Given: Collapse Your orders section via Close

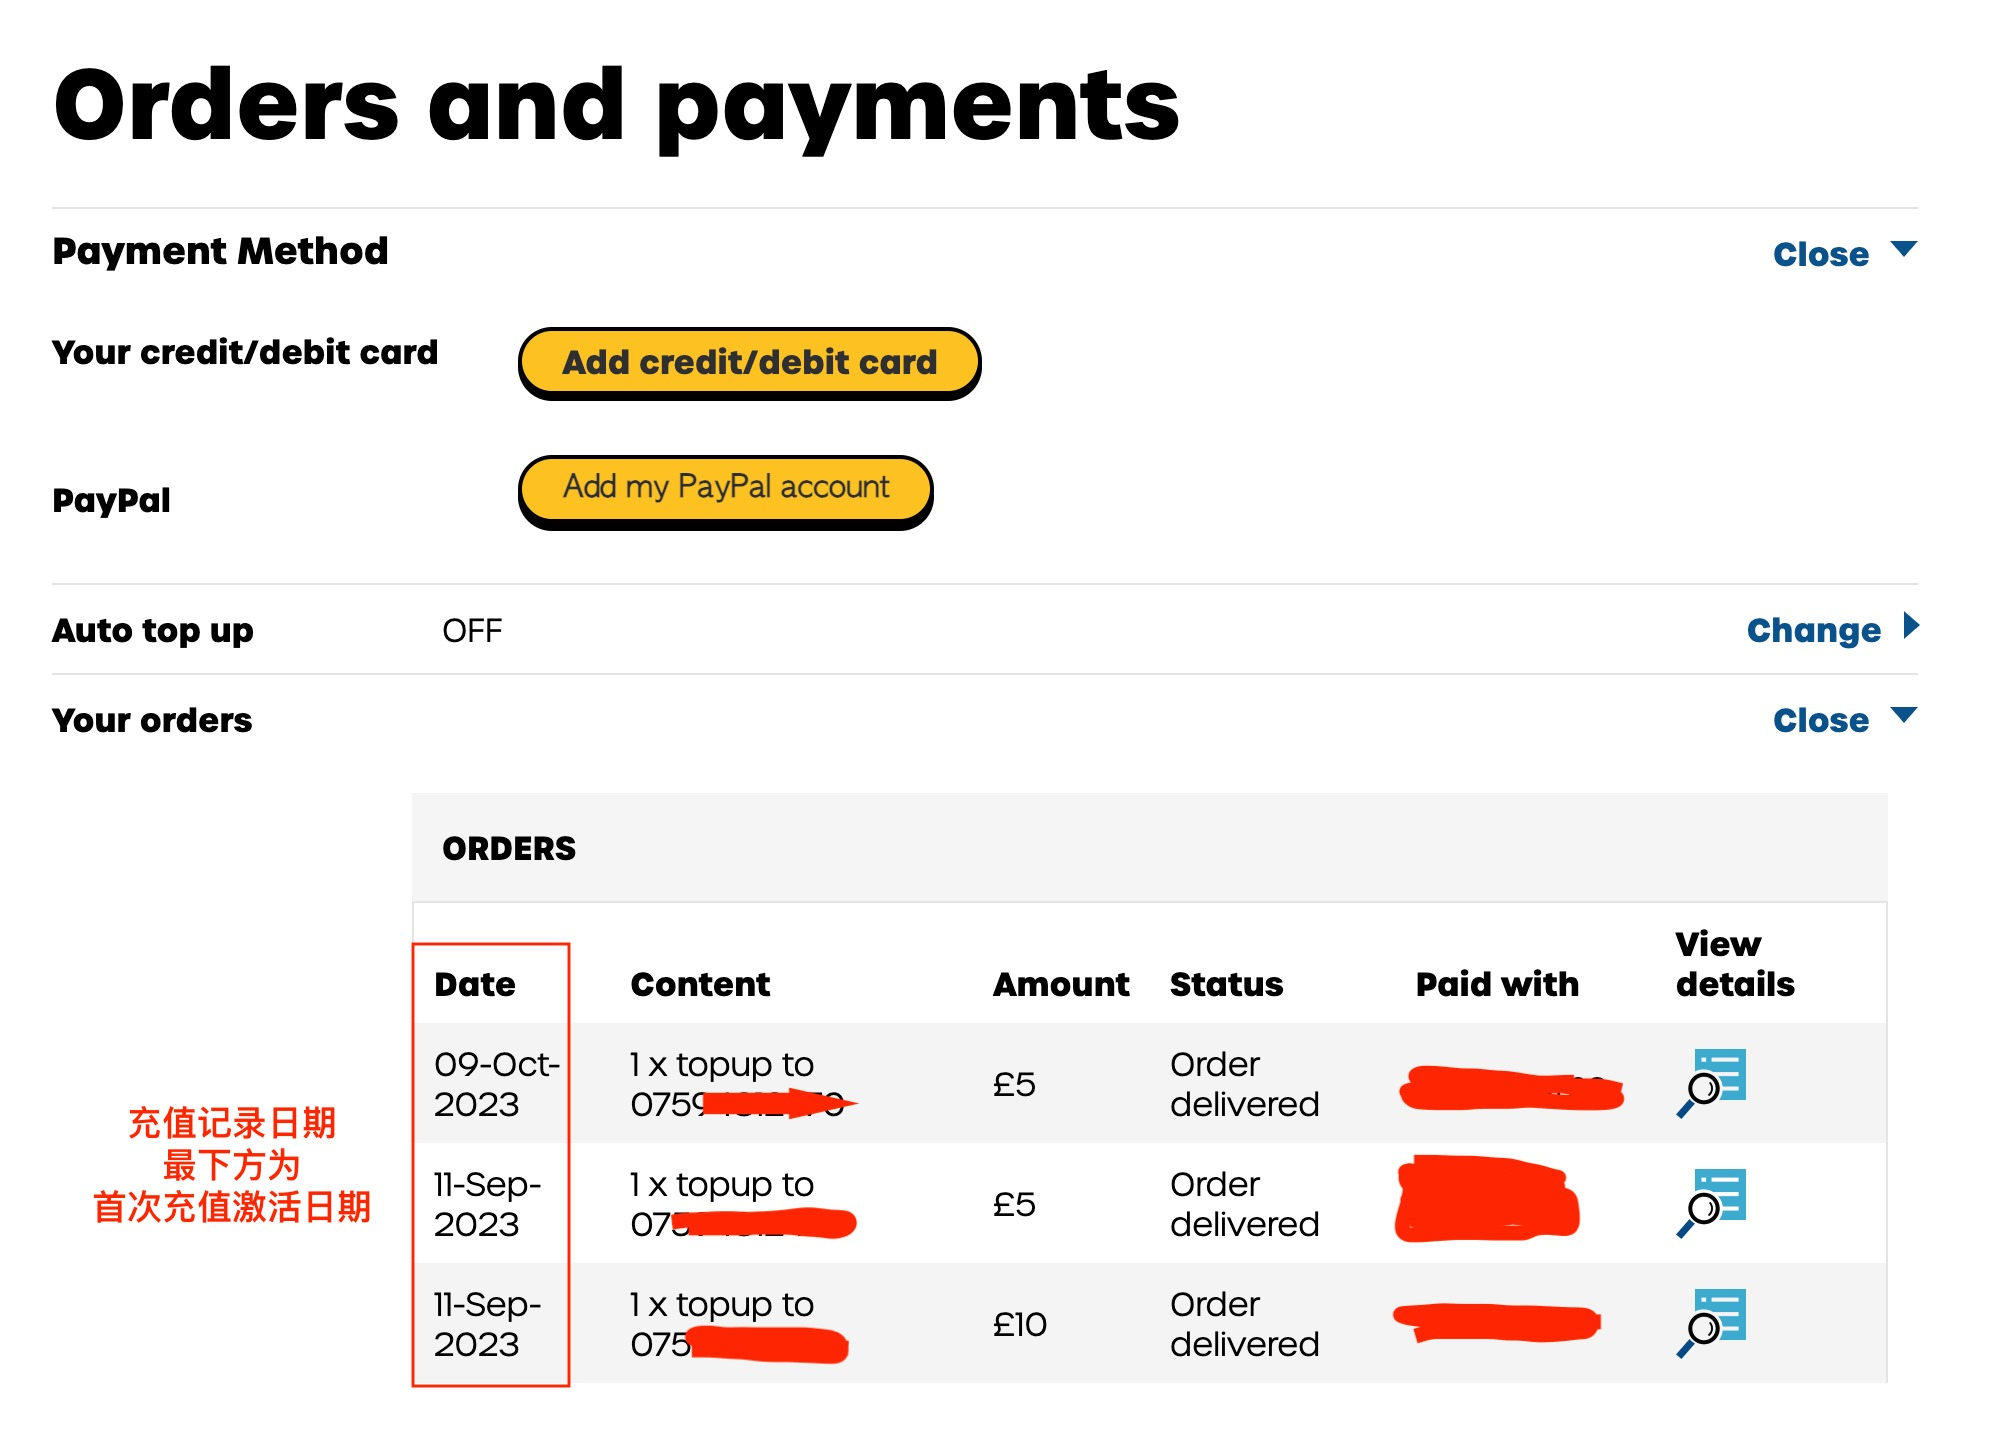Looking at the screenshot, I should [x=1820, y=720].
